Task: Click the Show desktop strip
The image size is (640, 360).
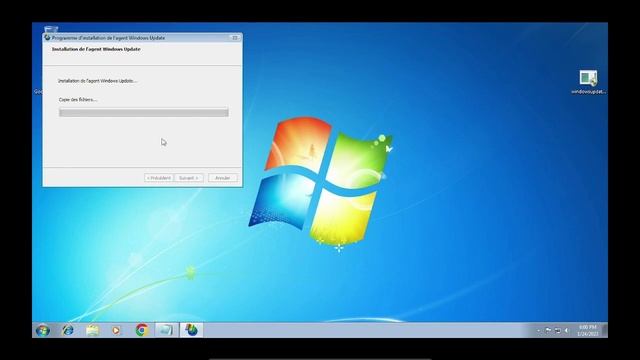Action: tap(604, 330)
